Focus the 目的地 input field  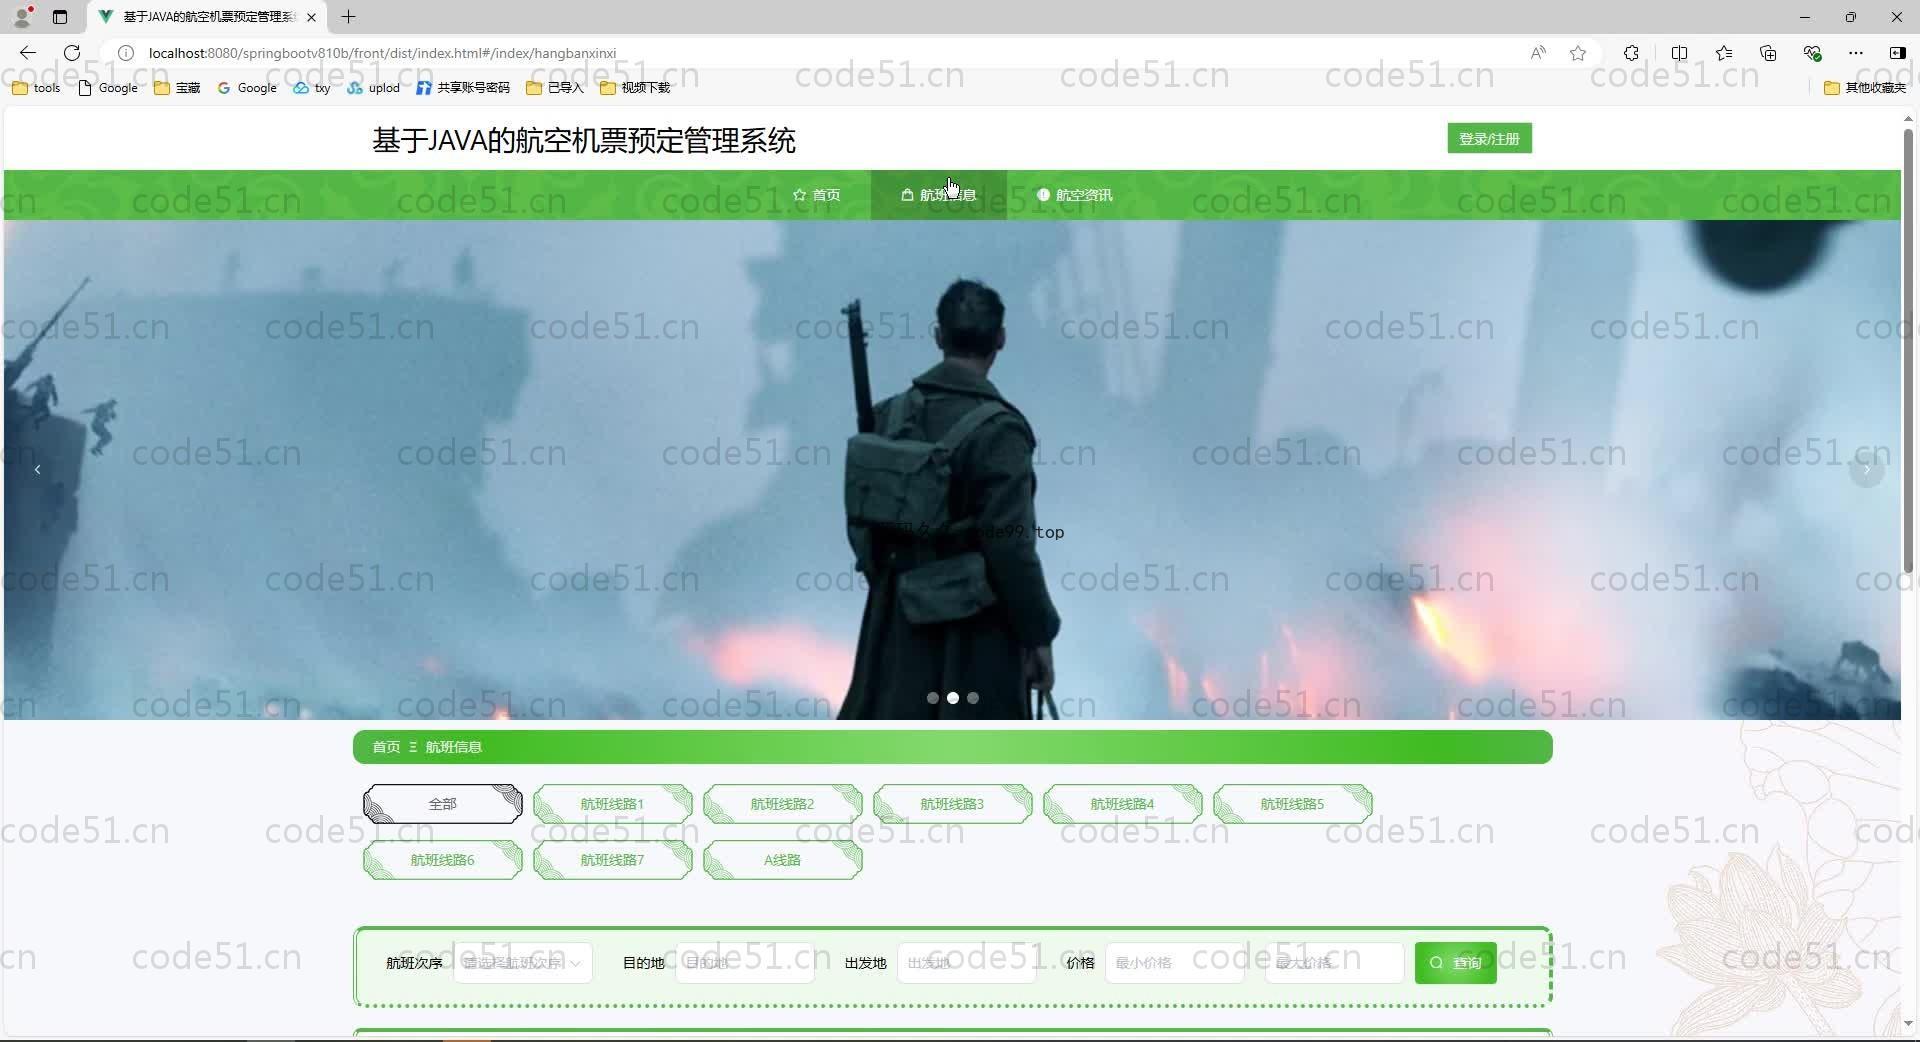[x=745, y=963]
